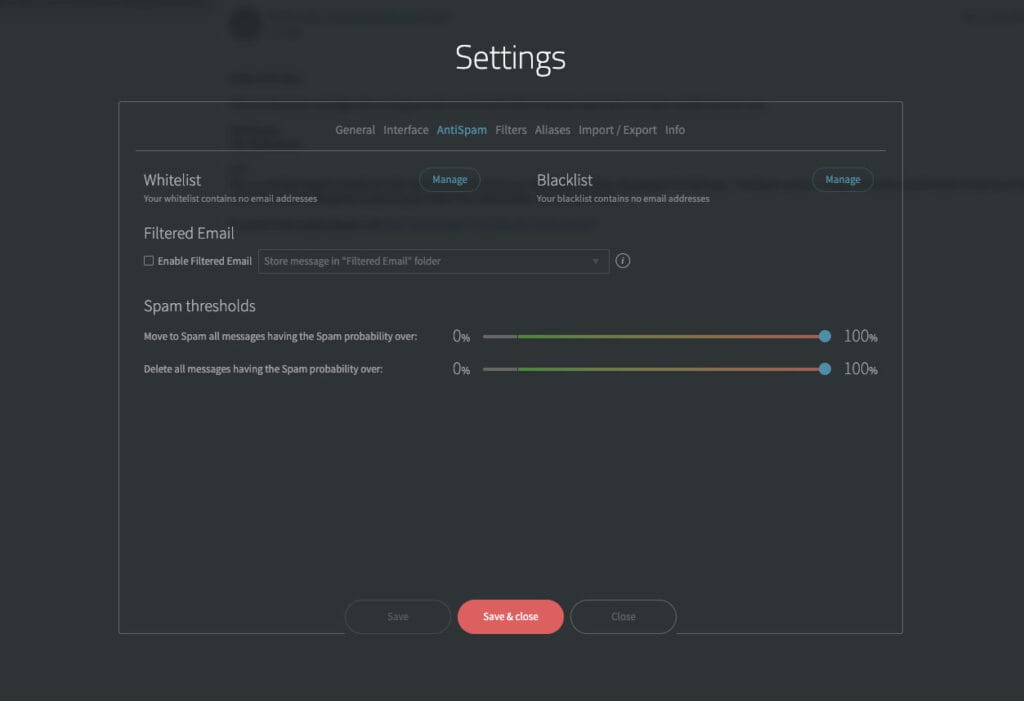
Task: Close the settings dialog without saving
Action: (623, 617)
